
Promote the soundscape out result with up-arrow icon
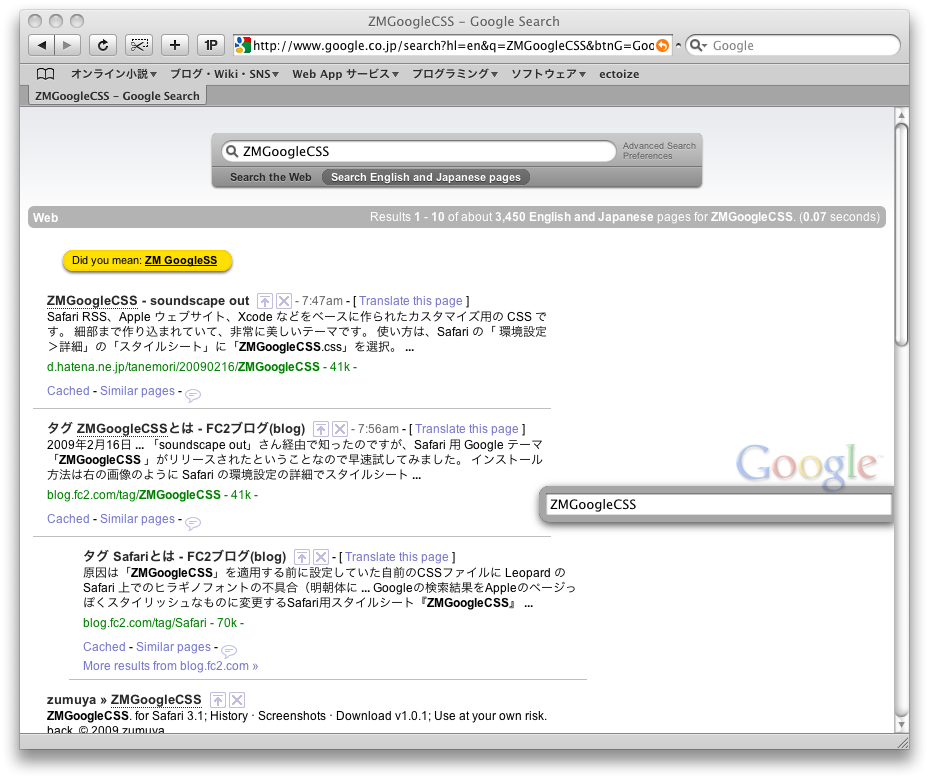(265, 301)
